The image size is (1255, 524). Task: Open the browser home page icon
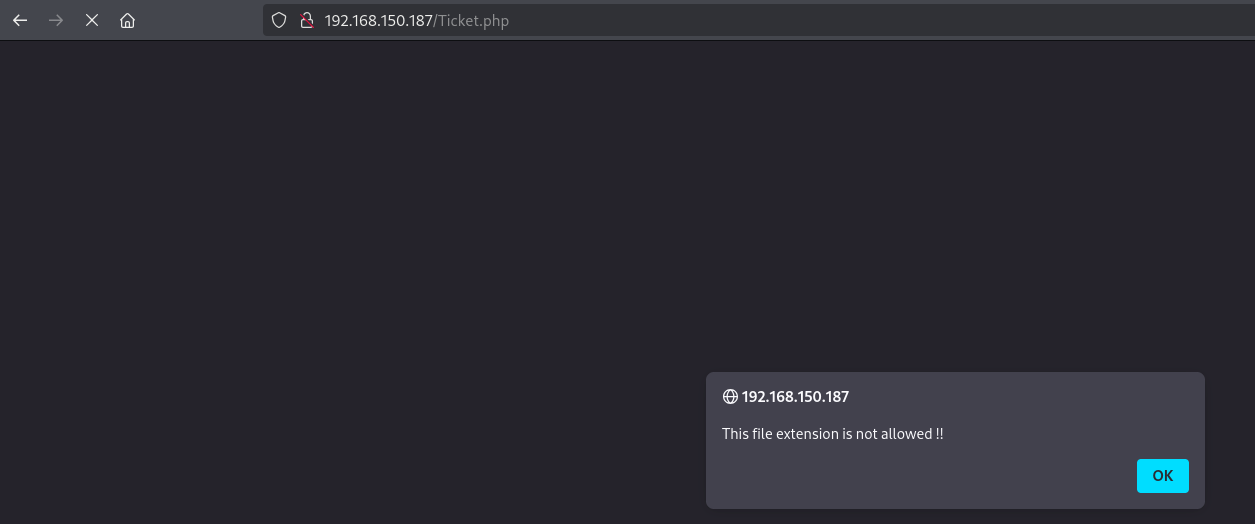(127, 20)
